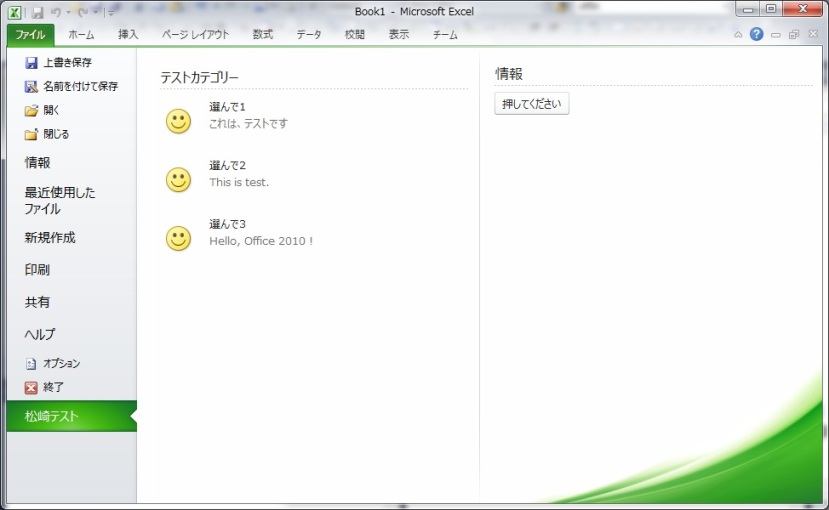
Task: Select the 選んで1 item title
Action: point(227,107)
